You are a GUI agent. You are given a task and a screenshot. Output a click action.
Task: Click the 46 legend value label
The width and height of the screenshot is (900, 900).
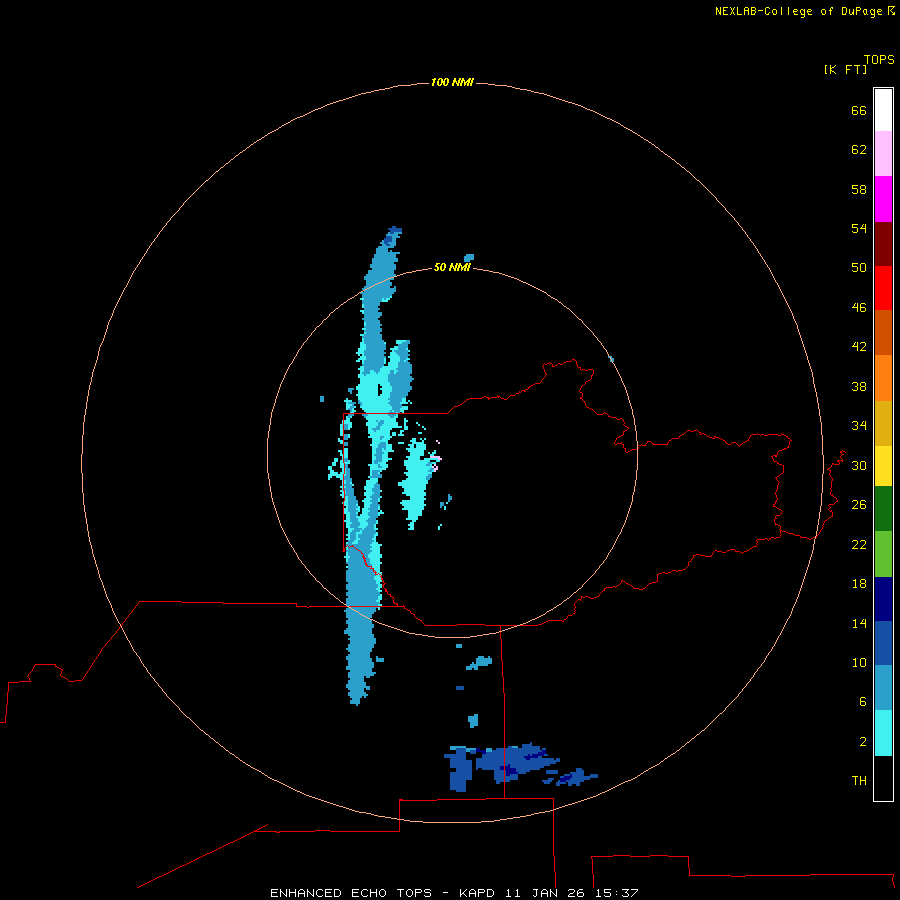[x=859, y=308]
